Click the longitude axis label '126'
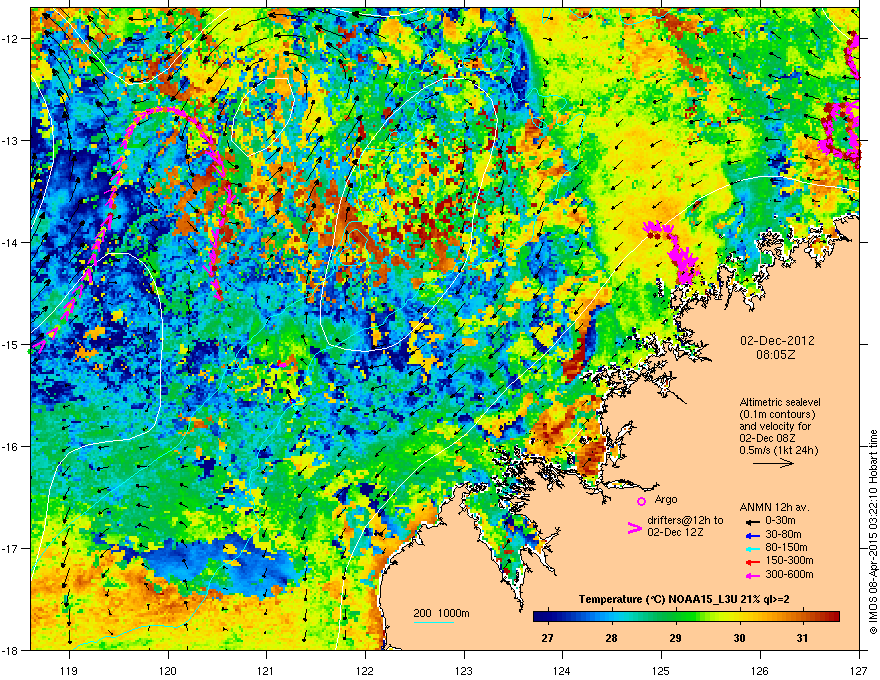Image resolution: width=880 pixels, height=680 pixels. (760, 670)
